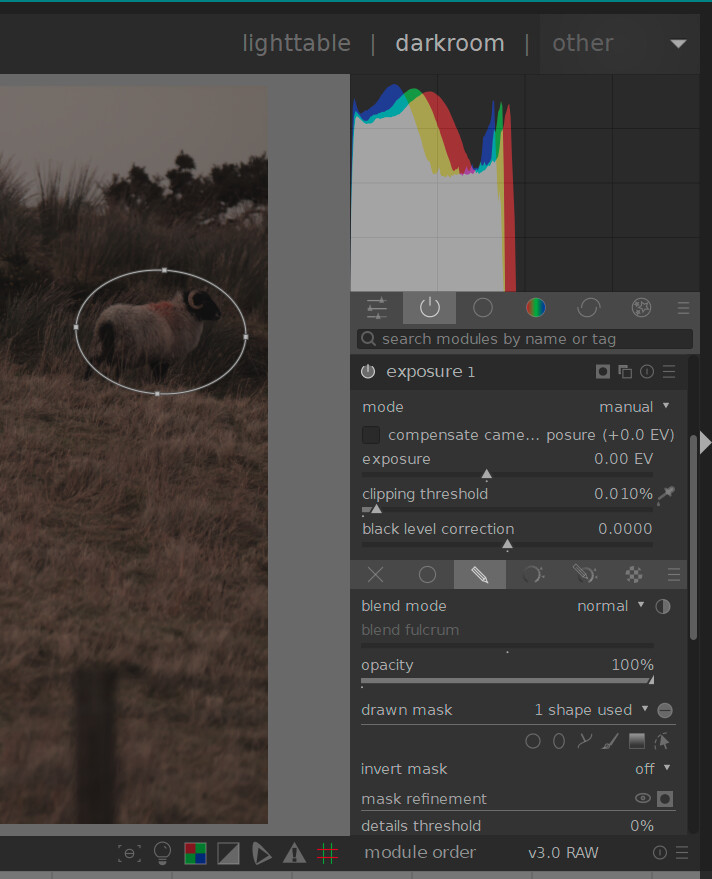
Task: Click the opacity slider
Action: click(x=507, y=680)
